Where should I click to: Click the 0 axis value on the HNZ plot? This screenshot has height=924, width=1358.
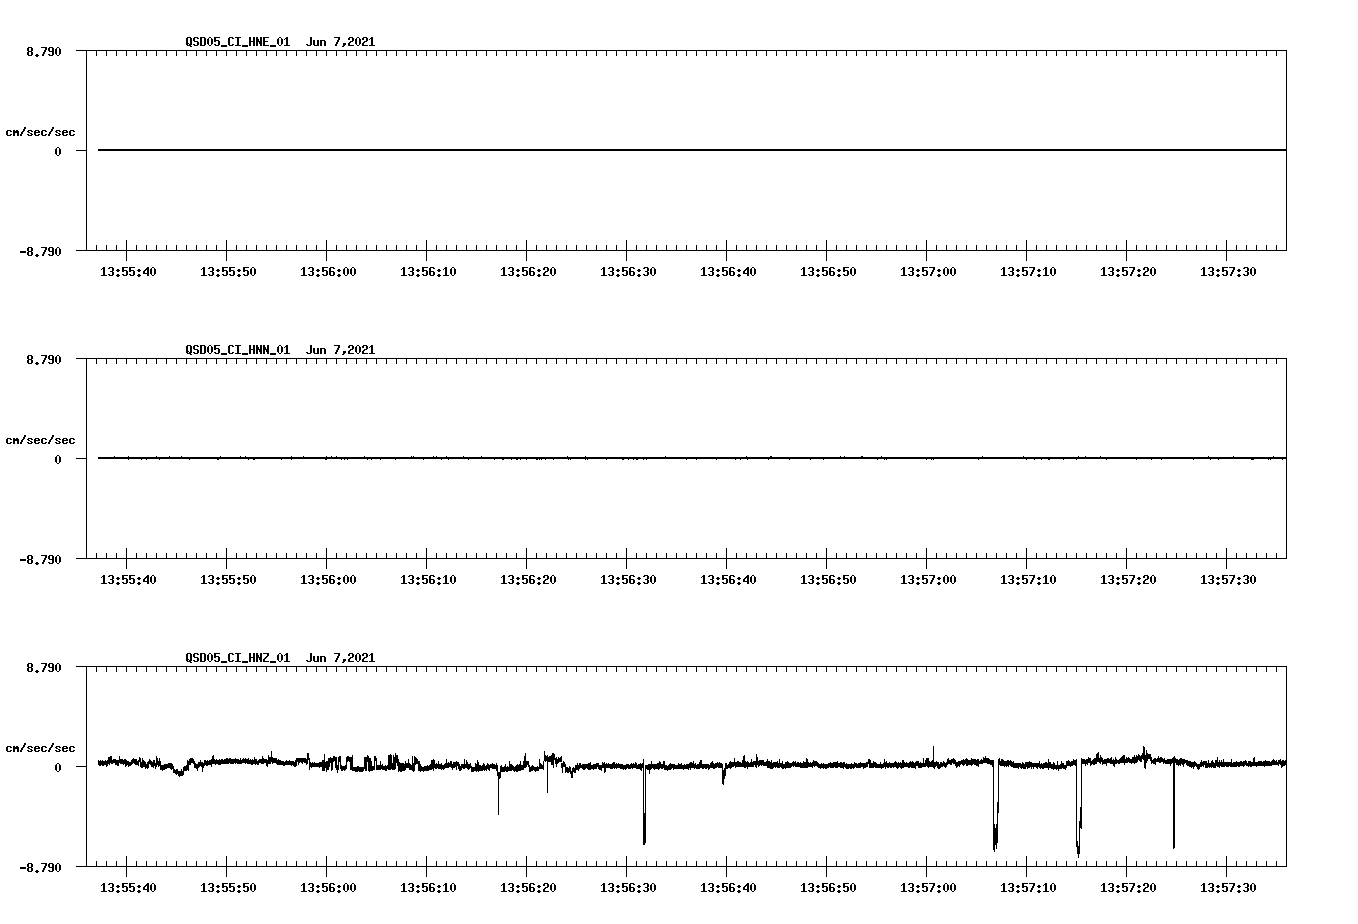58,767
